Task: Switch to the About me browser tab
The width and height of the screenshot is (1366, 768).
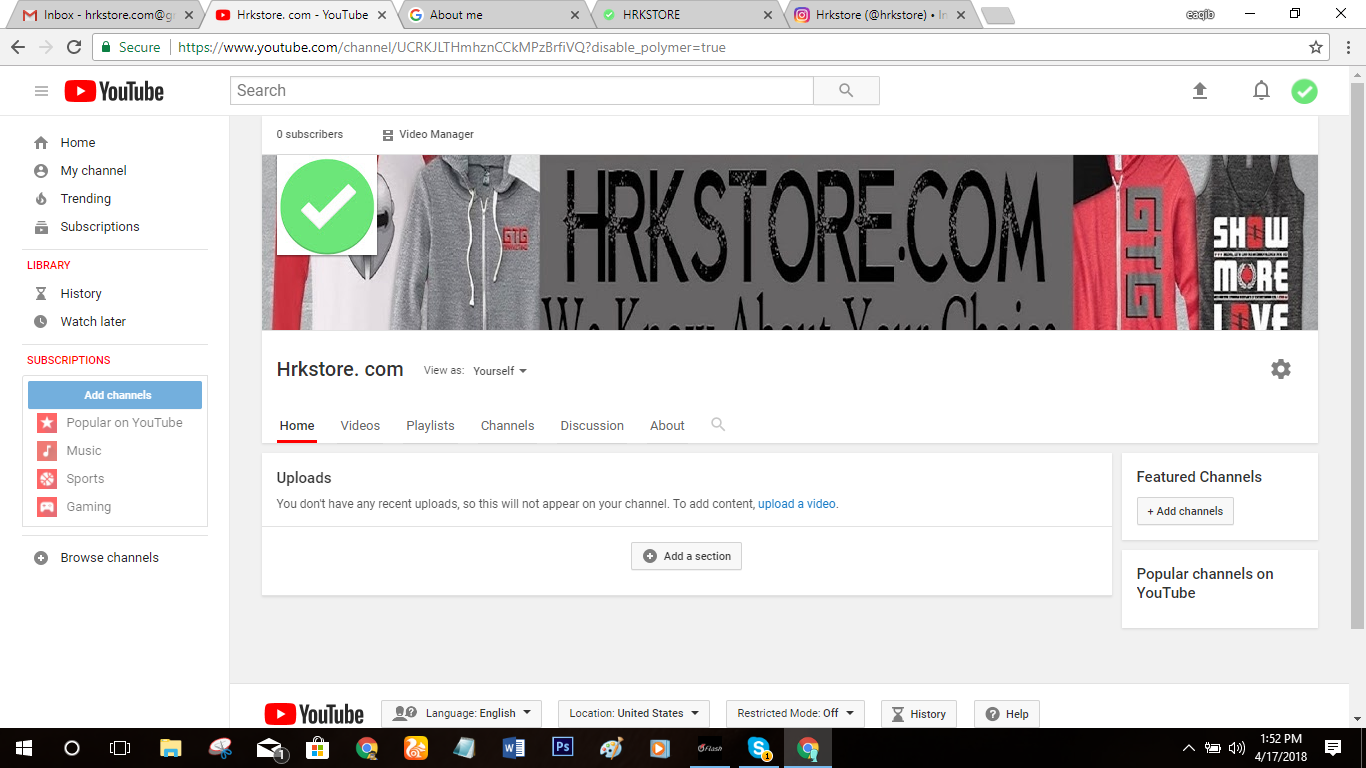Action: (x=494, y=15)
